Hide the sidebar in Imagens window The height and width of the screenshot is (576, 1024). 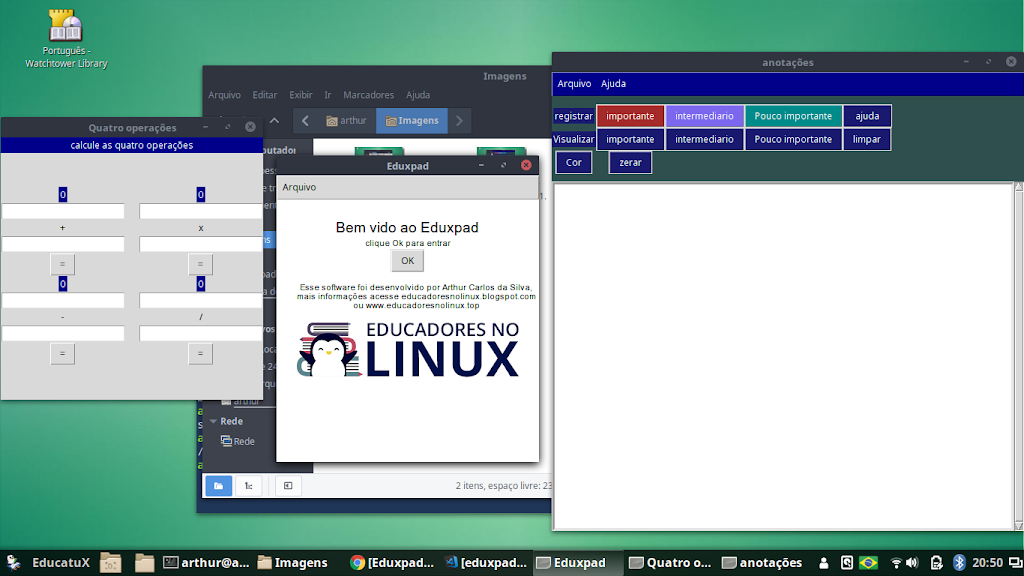[x=288, y=486]
